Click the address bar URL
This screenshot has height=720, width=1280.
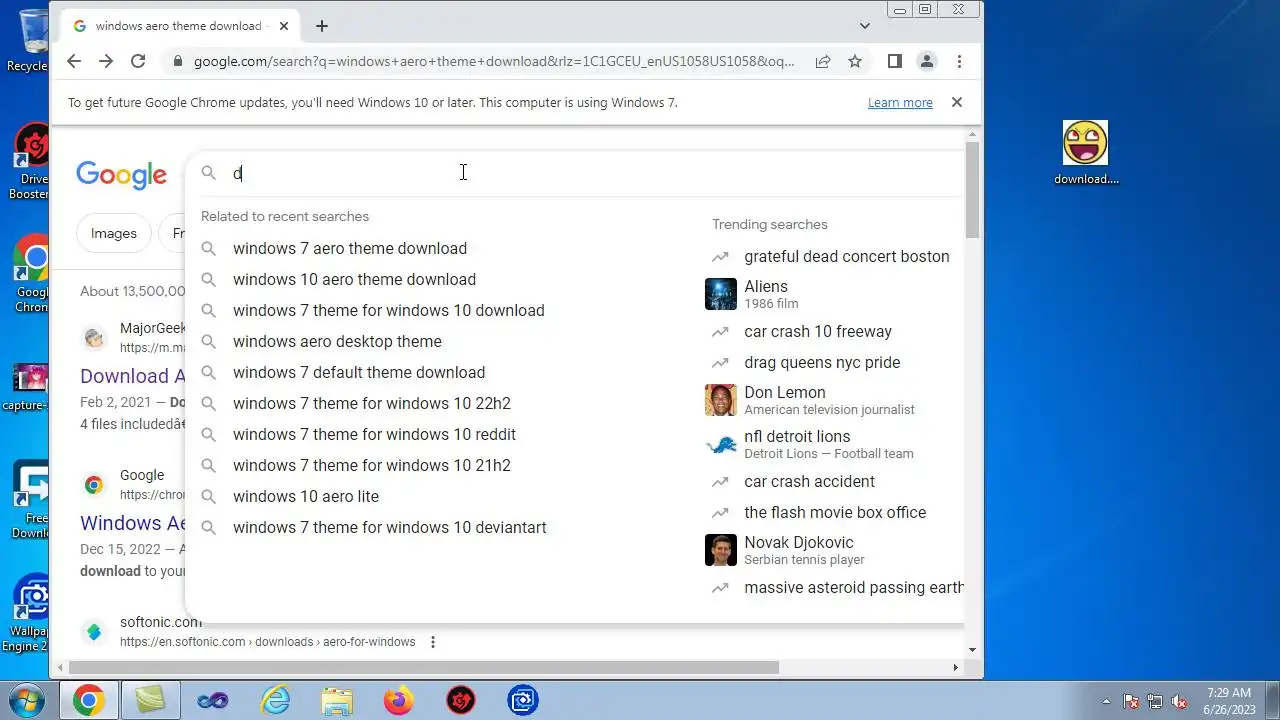[494, 61]
